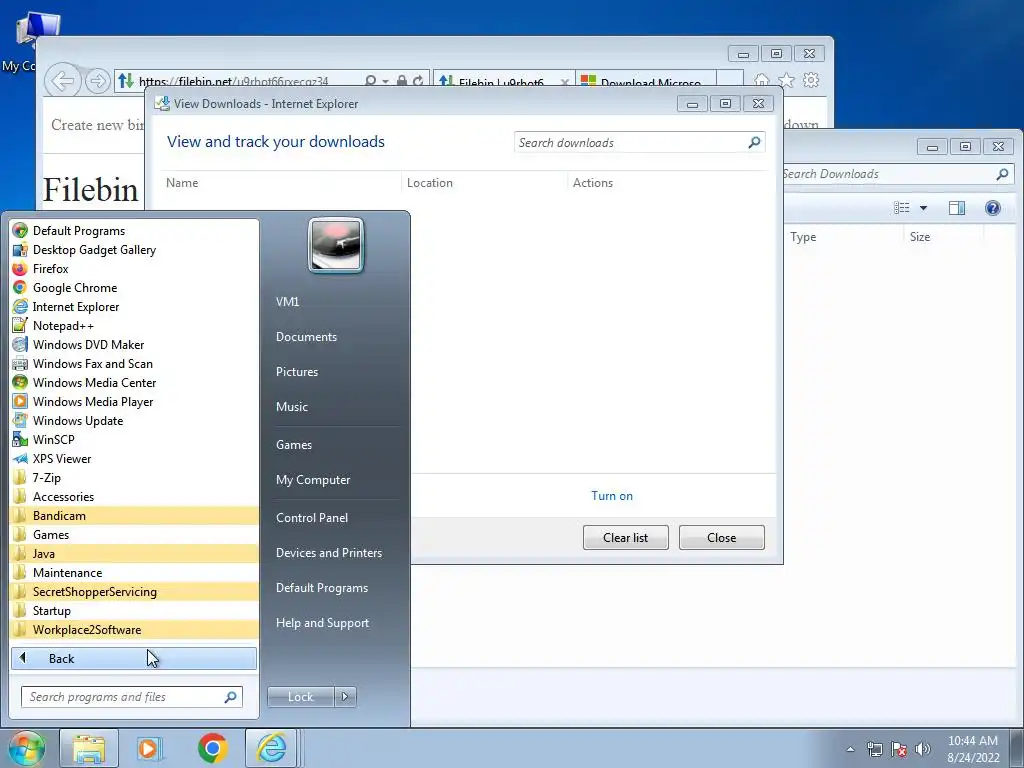
Task: Click Back to leave All Programs
Action: (134, 658)
